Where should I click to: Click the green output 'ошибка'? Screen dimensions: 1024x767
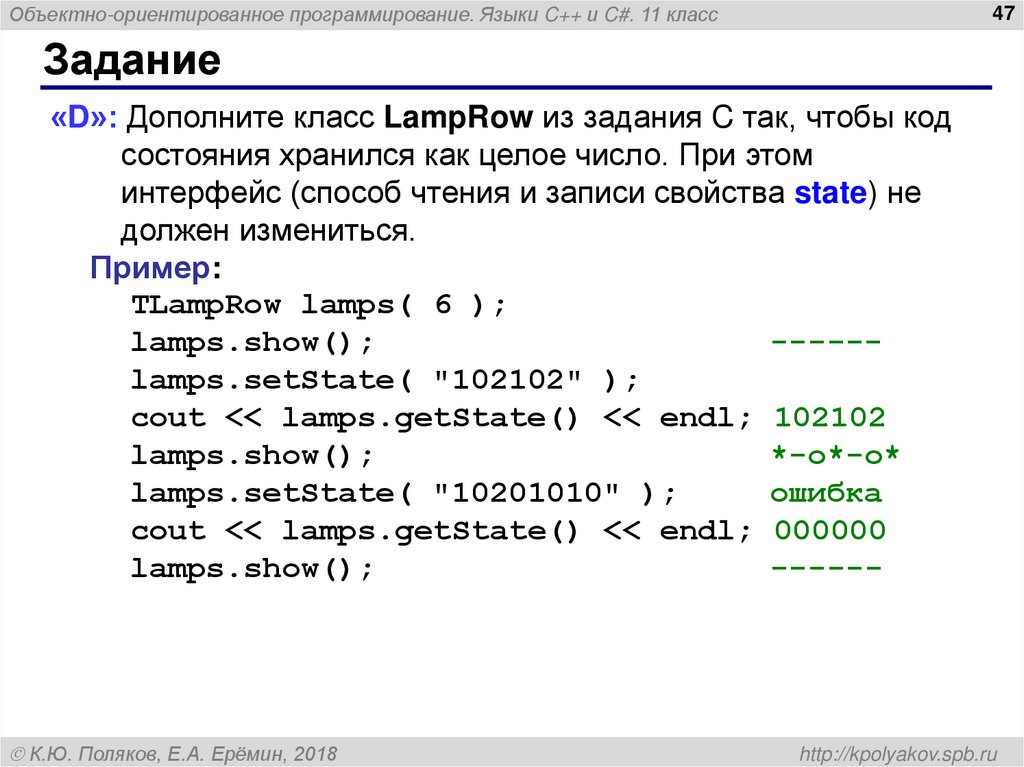pyautogui.click(x=826, y=493)
